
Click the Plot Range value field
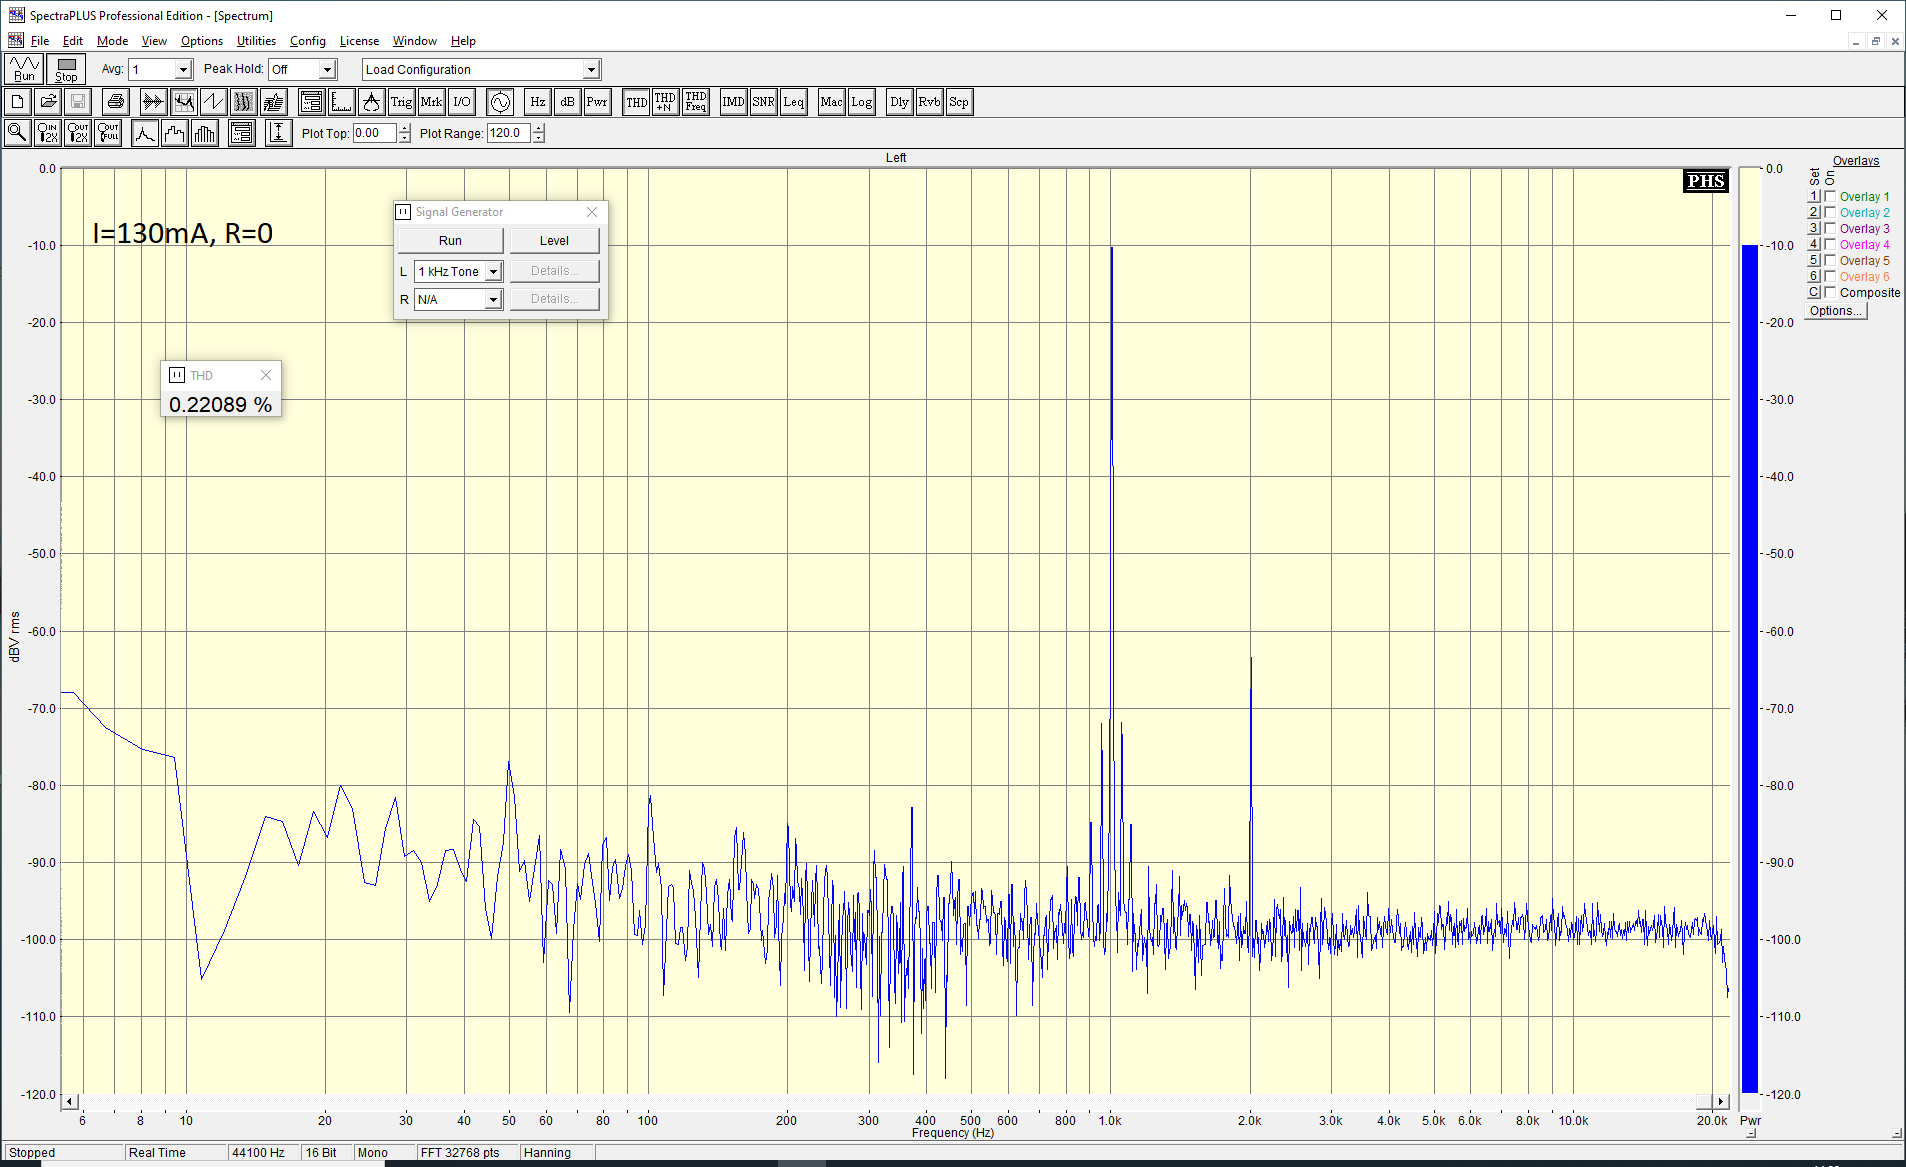[x=509, y=133]
